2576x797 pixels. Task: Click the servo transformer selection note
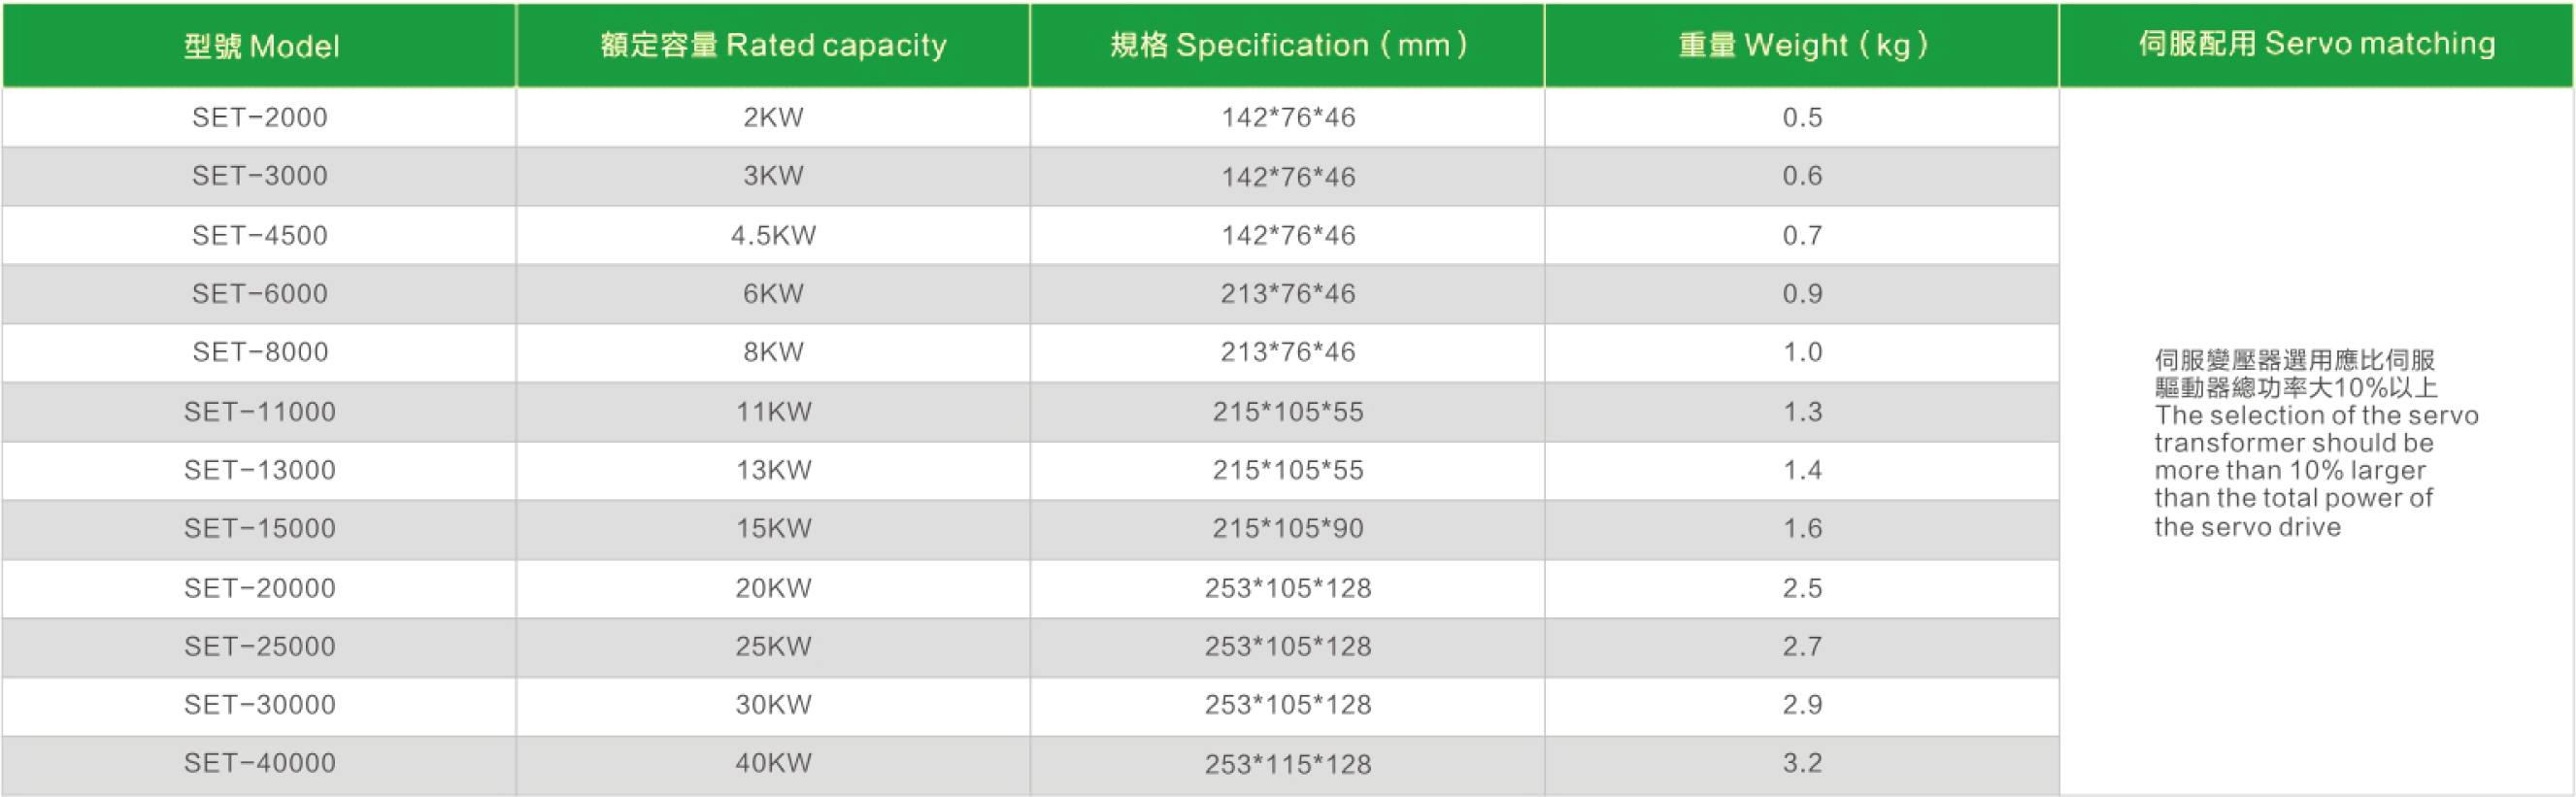click(x=2316, y=443)
